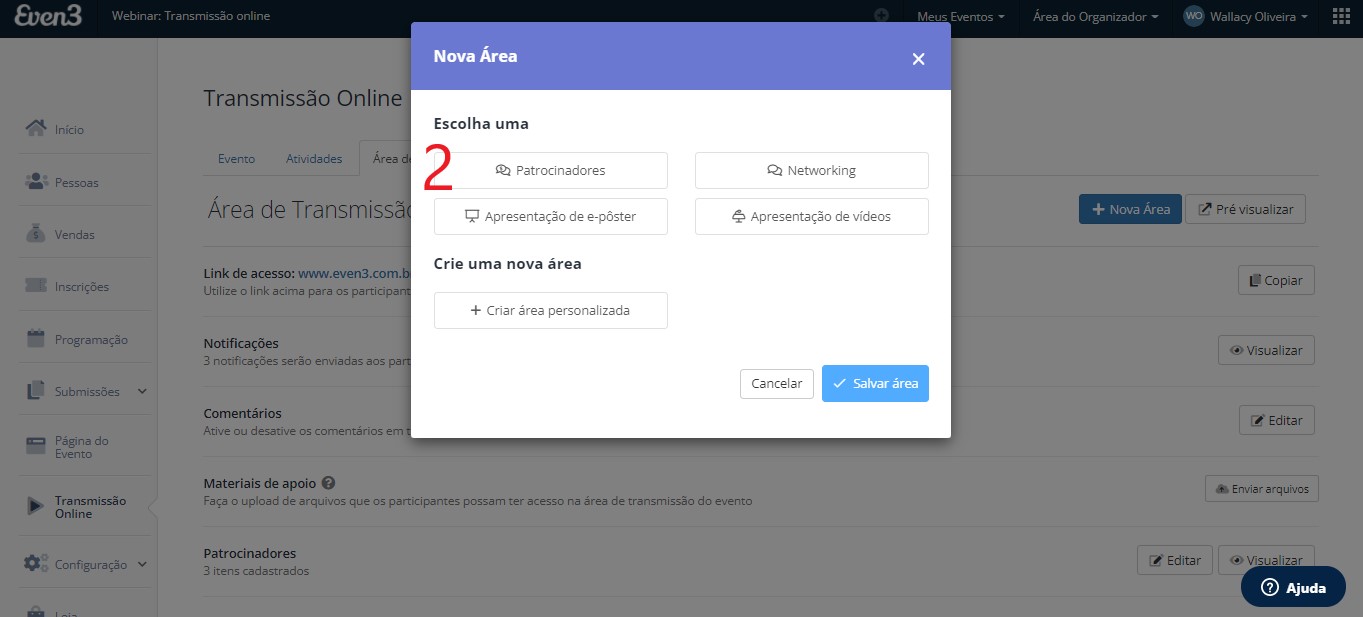
Task: Click the Materiais de apoio help icon
Action: [328, 482]
